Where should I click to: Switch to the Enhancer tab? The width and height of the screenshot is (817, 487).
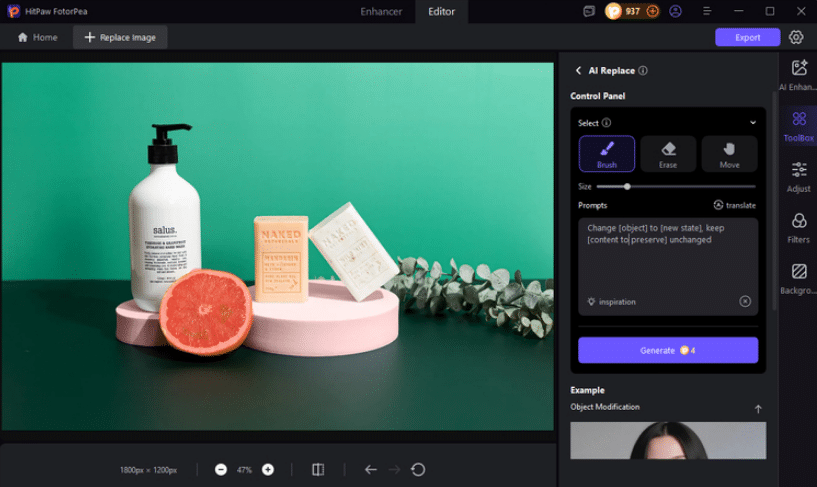click(381, 11)
